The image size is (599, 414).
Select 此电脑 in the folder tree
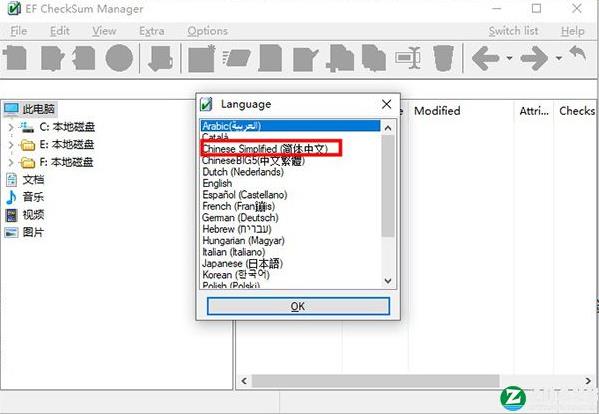(38, 109)
